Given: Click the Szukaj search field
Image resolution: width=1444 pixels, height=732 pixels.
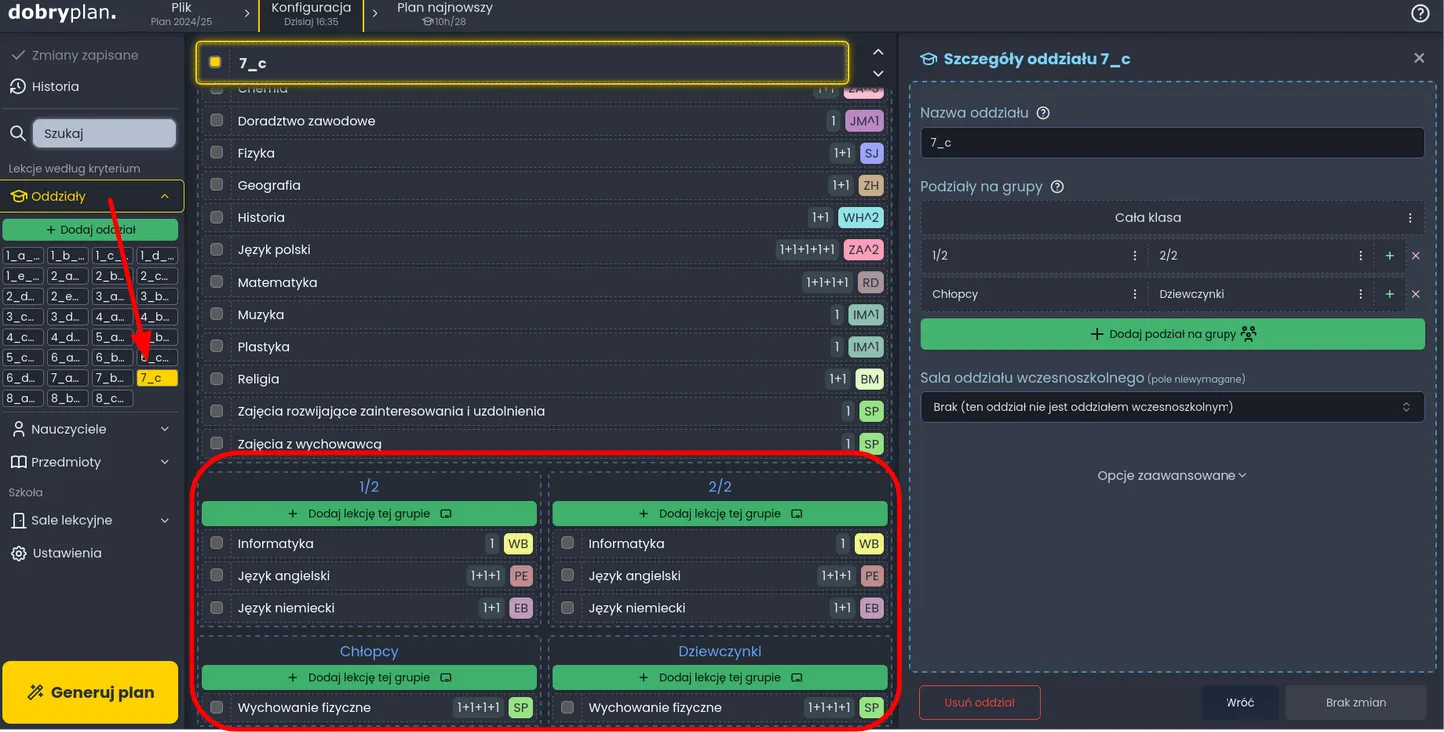Looking at the screenshot, I should click(x=104, y=133).
